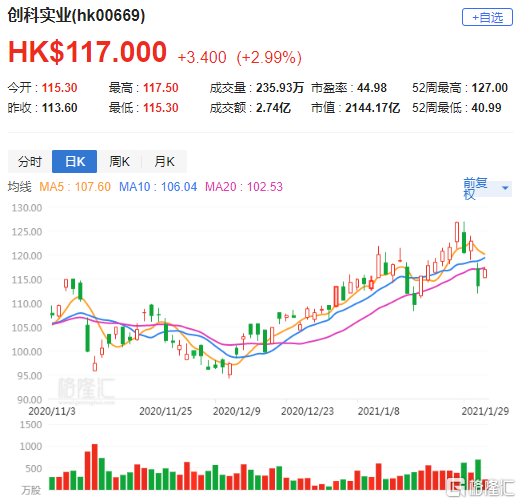521x504 pixels.
Task: Click the HK$117.000 current price
Action: tap(87, 52)
